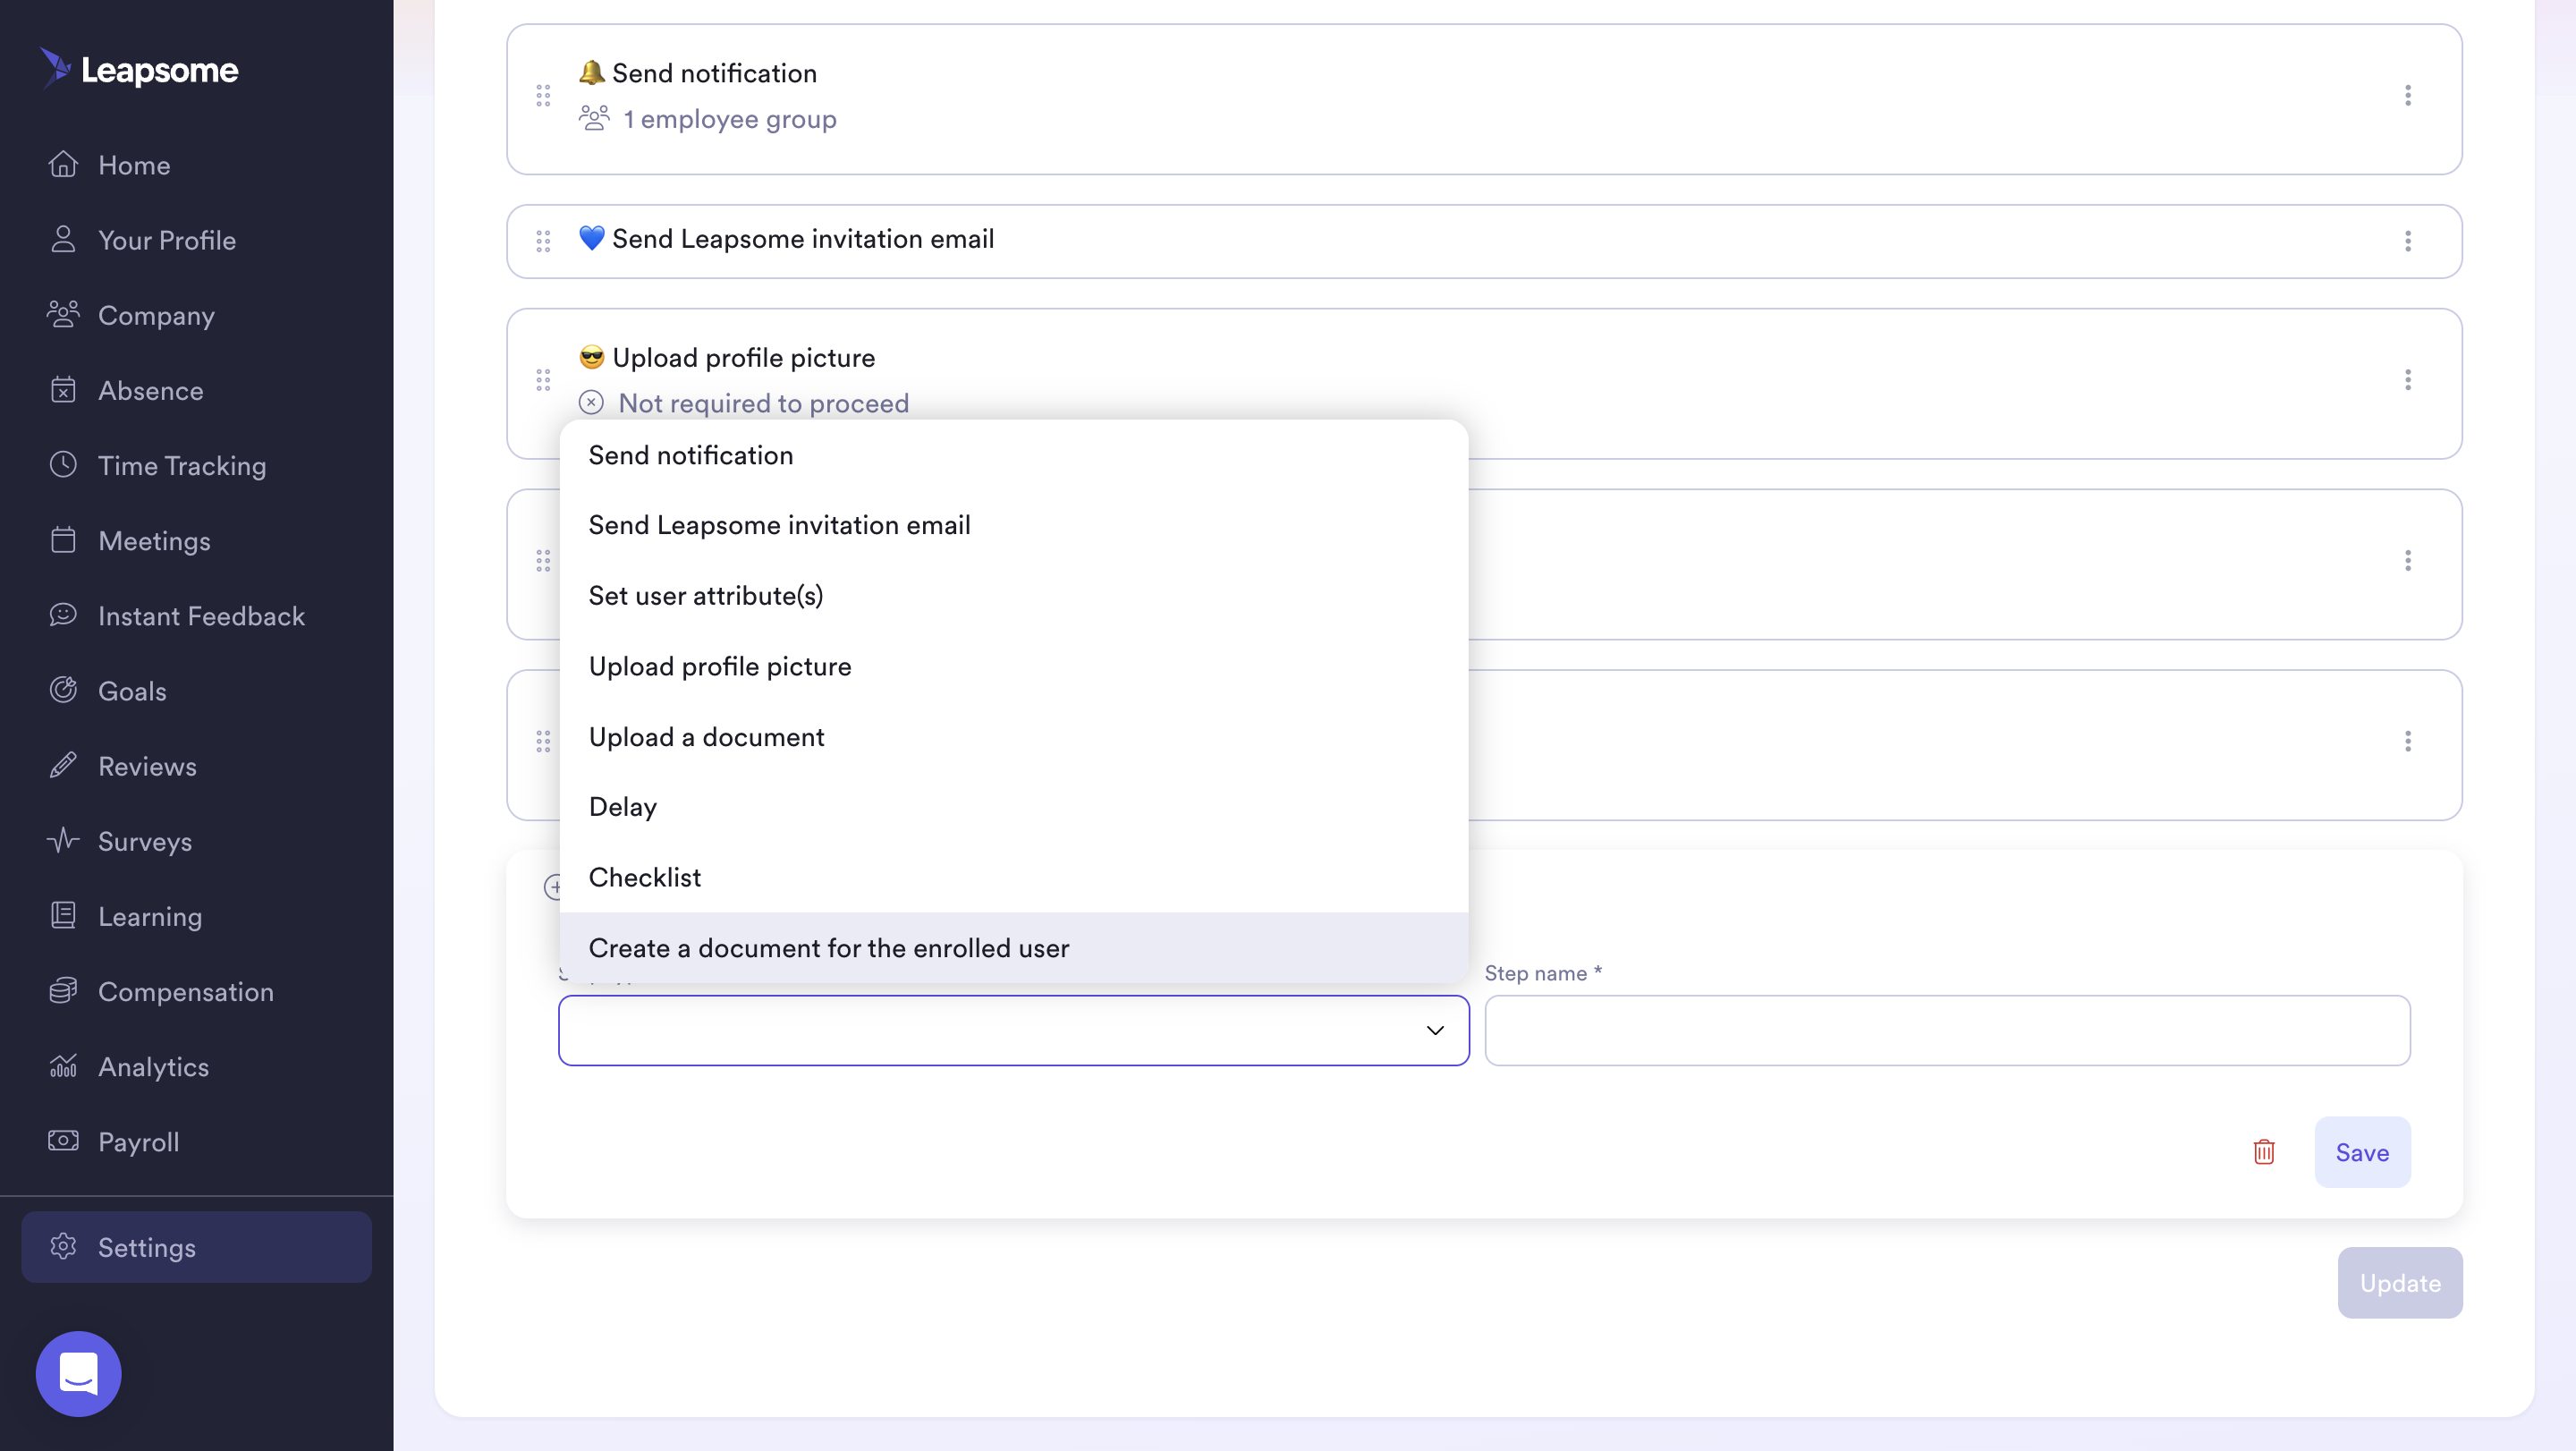2576x1451 pixels.
Task: Click the Instant Feedback speech bubble icon
Action: pos(63,615)
